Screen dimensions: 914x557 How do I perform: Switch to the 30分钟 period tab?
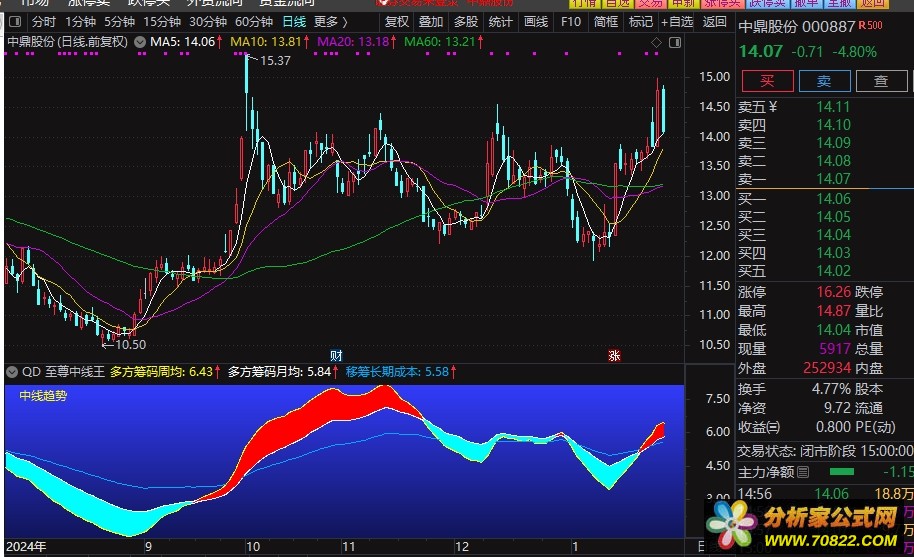tap(208, 22)
